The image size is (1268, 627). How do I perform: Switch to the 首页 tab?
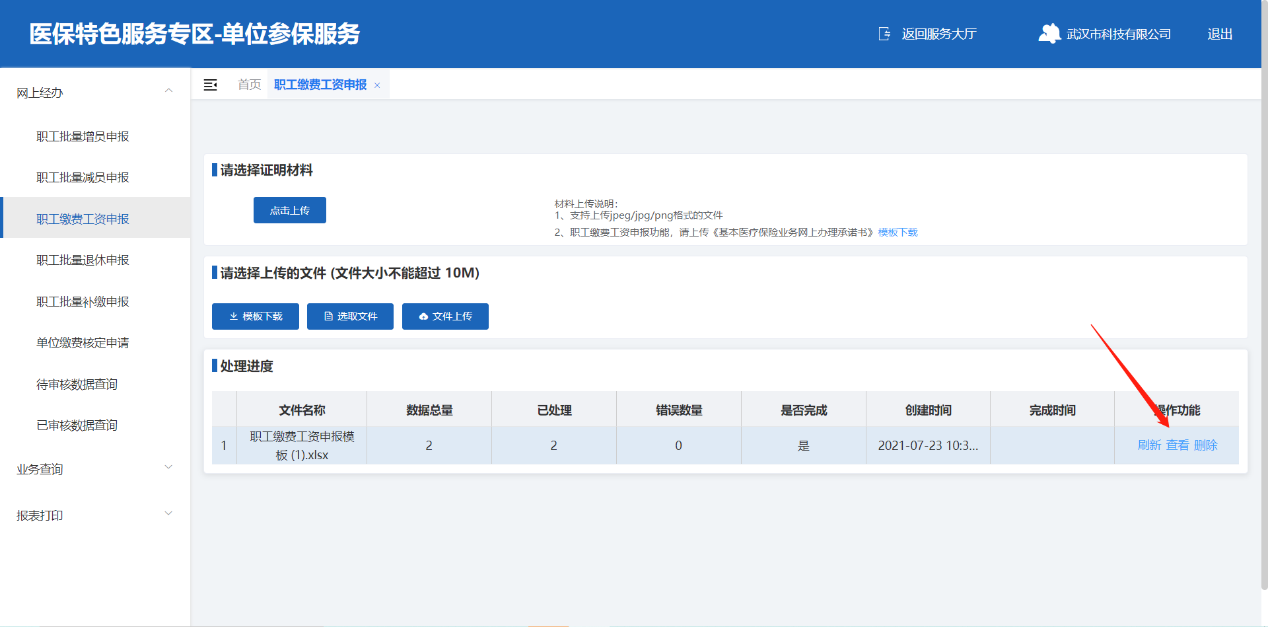[249, 85]
